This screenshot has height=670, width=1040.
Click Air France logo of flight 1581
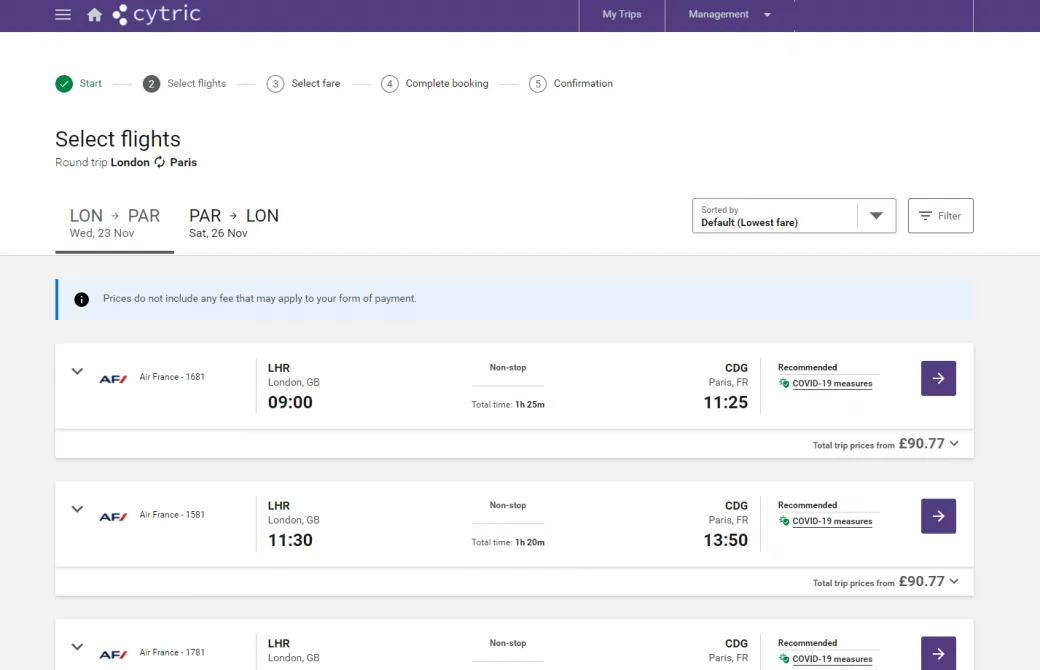(113, 517)
